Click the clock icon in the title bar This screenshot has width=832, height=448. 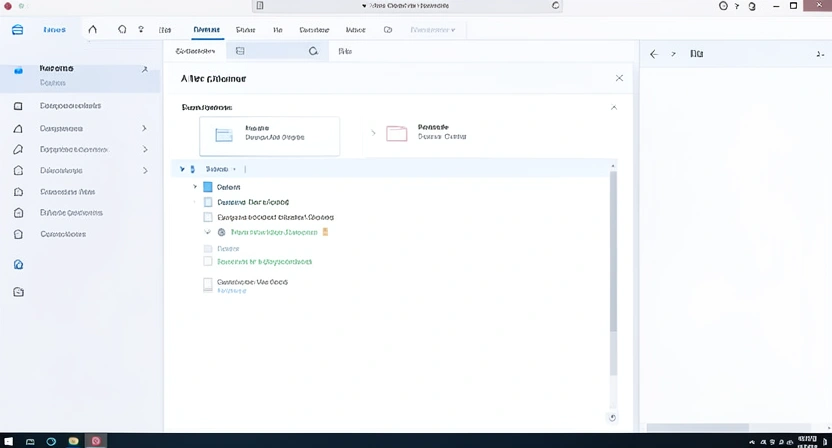pos(725,6)
